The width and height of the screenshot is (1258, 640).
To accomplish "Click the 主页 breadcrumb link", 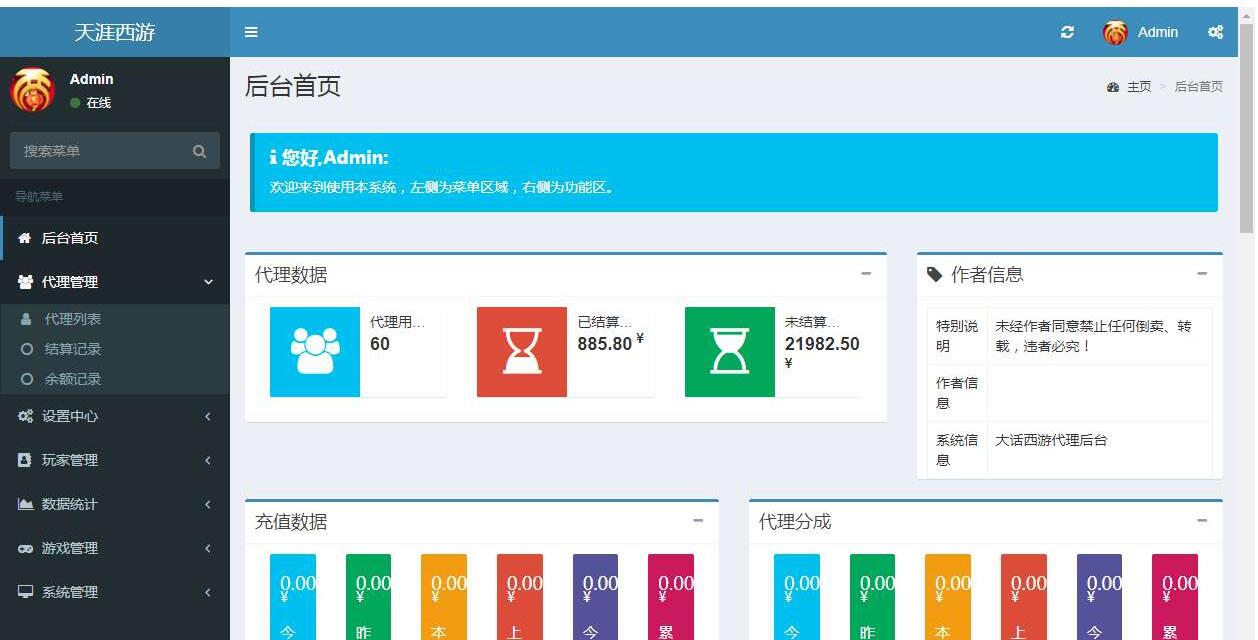I will (1138, 87).
